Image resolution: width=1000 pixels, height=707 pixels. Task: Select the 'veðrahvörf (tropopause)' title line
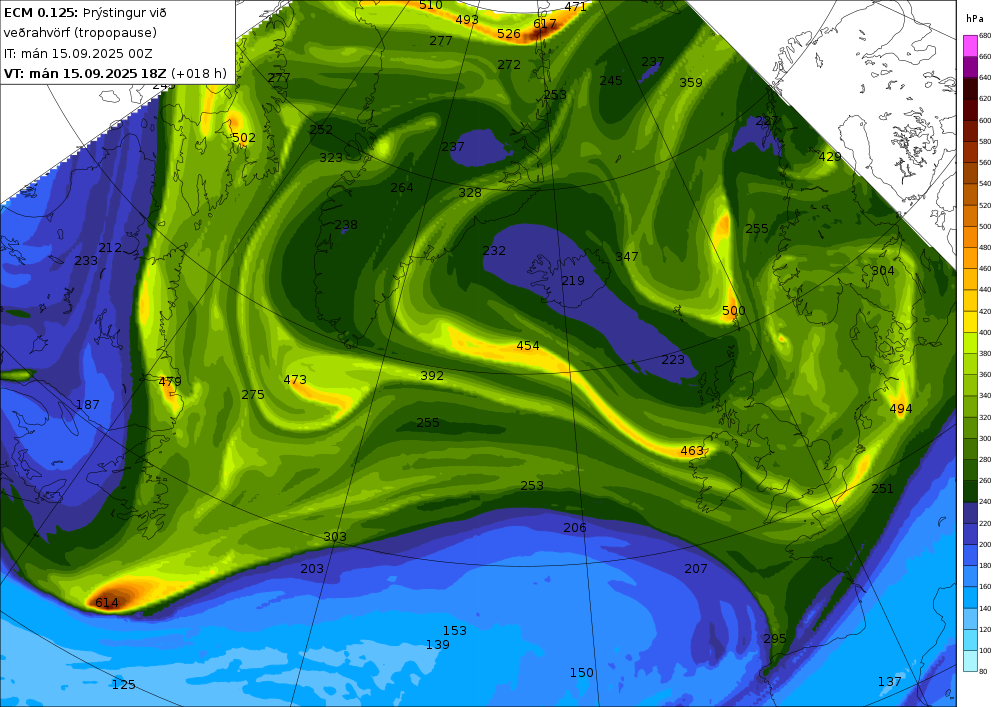click(x=80, y=33)
